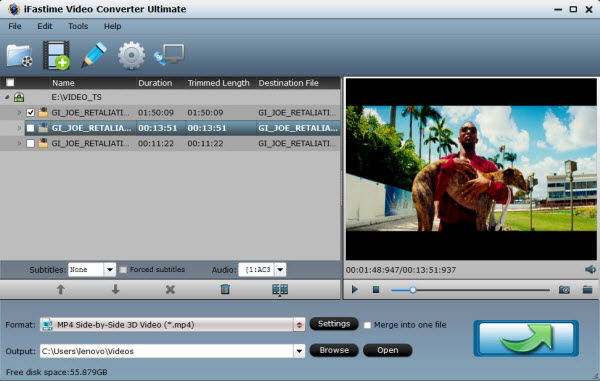Click the iFastime app logo icon
This screenshot has width=600, height=381.
pos(13,9)
